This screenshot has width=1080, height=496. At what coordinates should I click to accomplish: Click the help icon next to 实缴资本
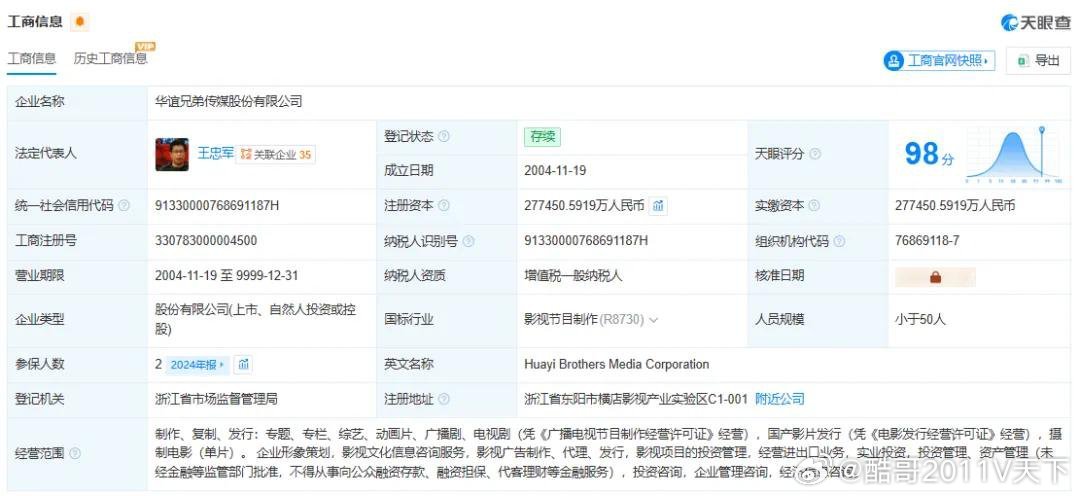814,205
